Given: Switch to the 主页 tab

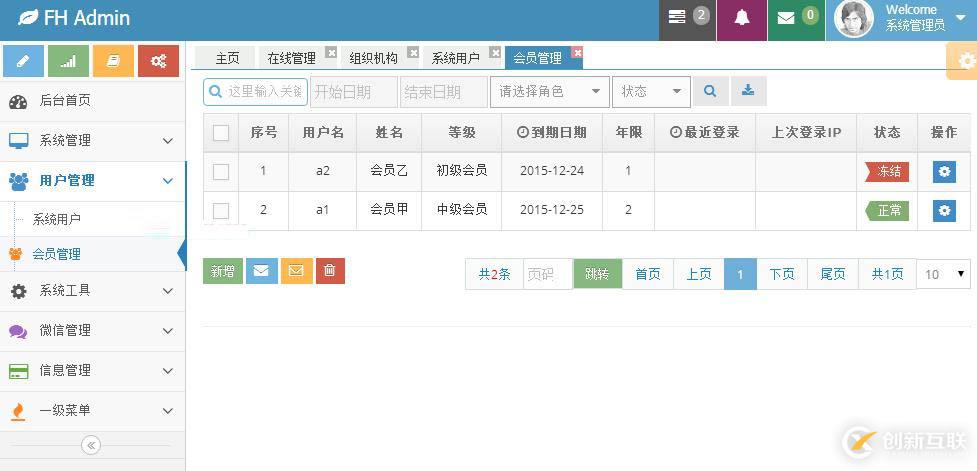Looking at the screenshot, I should [x=226, y=58].
